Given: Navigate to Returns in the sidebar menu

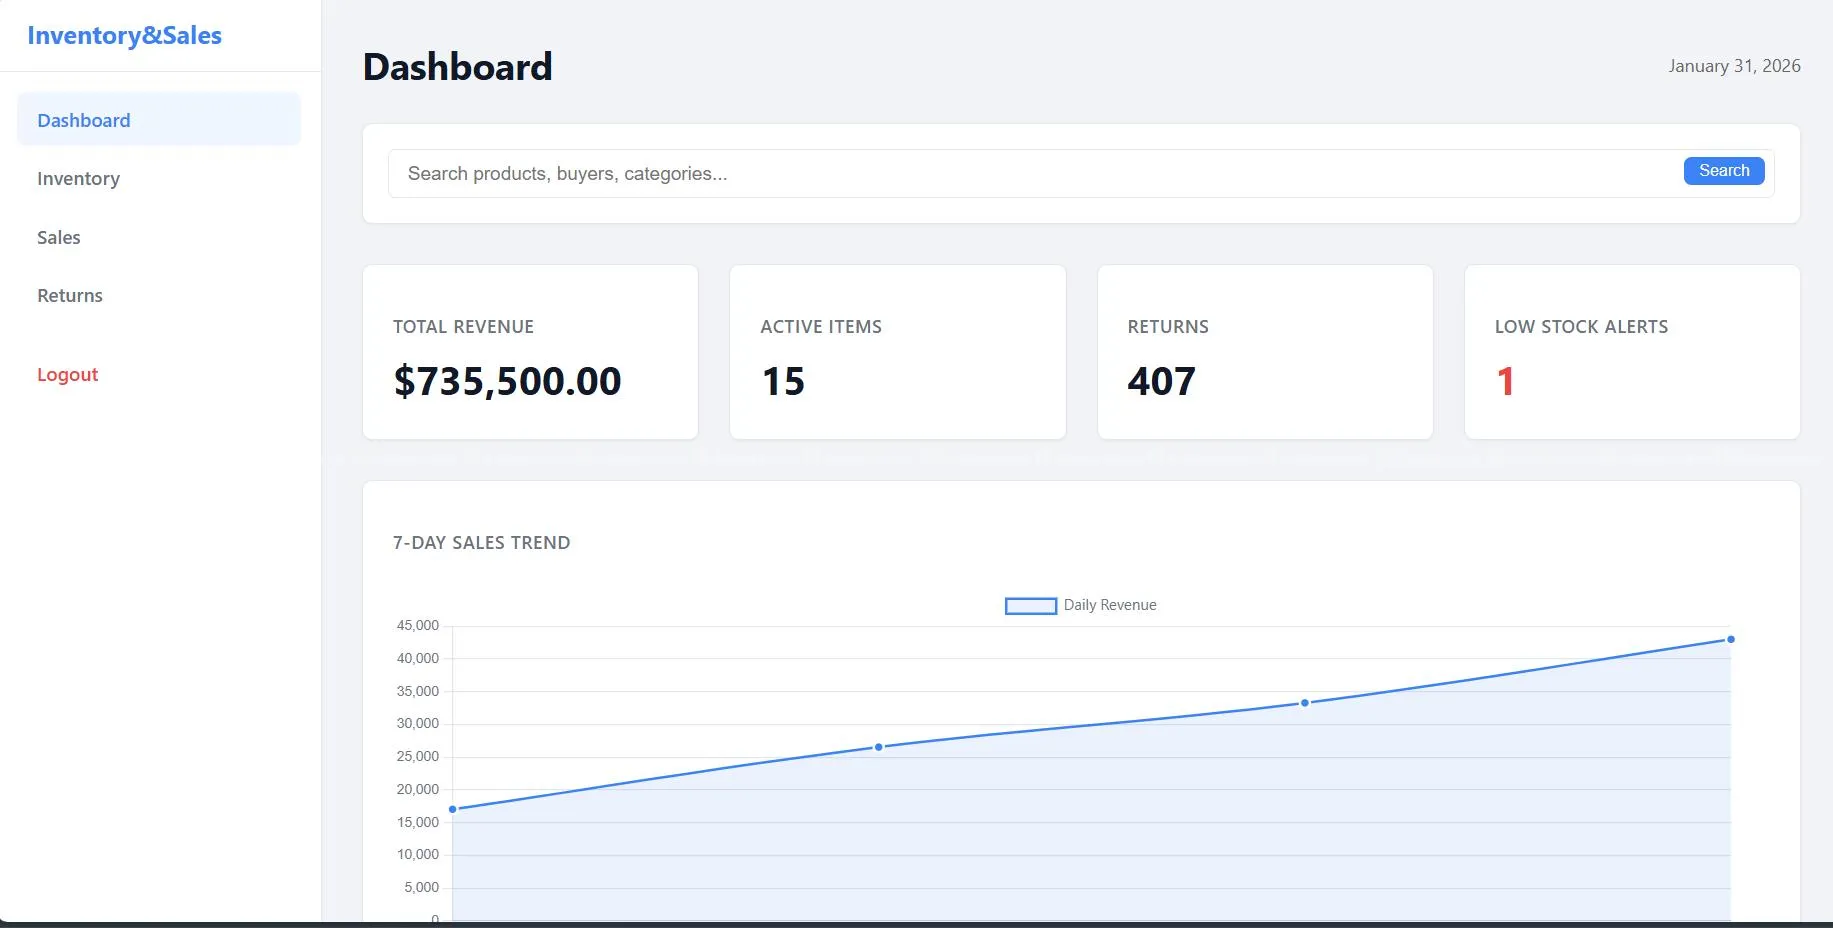Looking at the screenshot, I should (x=70, y=296).
